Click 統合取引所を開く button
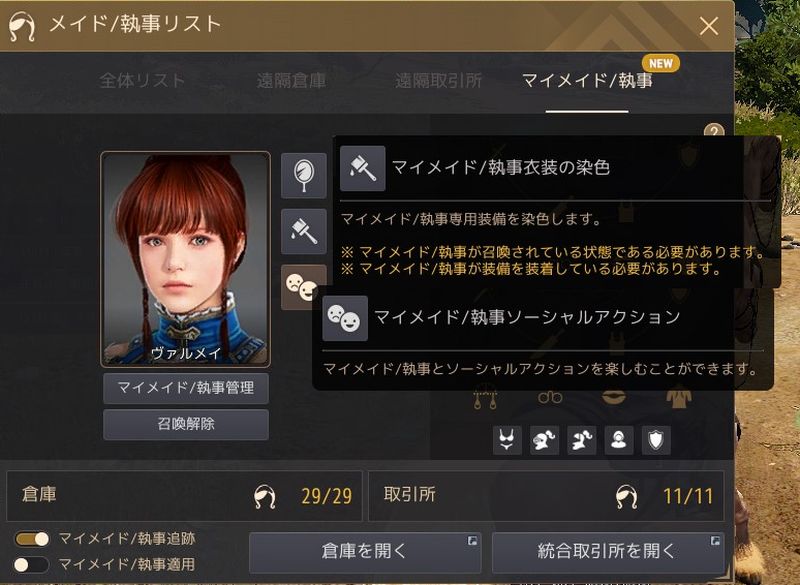800x585 pixels. [x=608, y=552]
